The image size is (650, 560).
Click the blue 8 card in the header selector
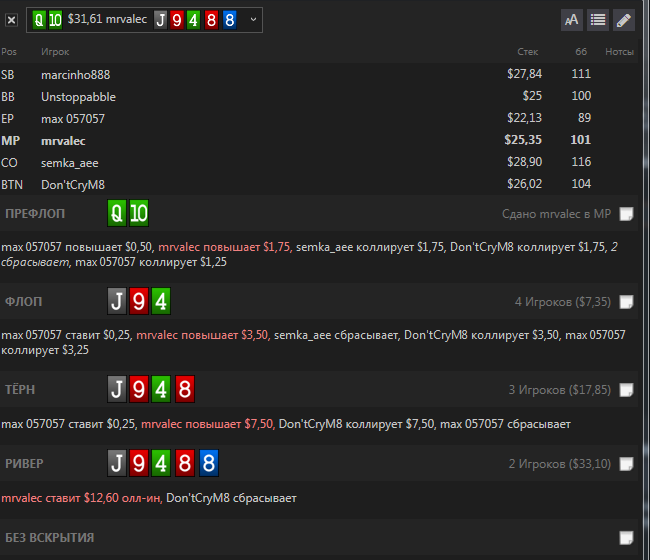[x=230, y=19]
